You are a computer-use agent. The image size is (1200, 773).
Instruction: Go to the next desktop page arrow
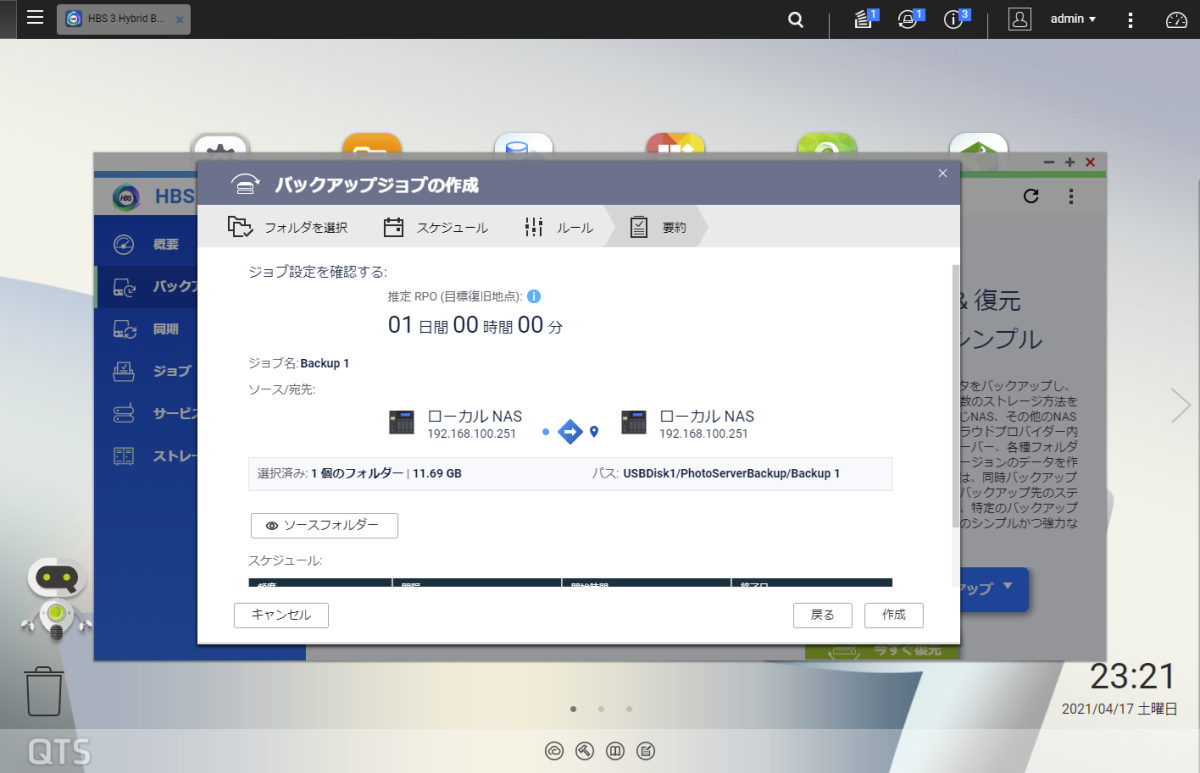pos(1181,405)
